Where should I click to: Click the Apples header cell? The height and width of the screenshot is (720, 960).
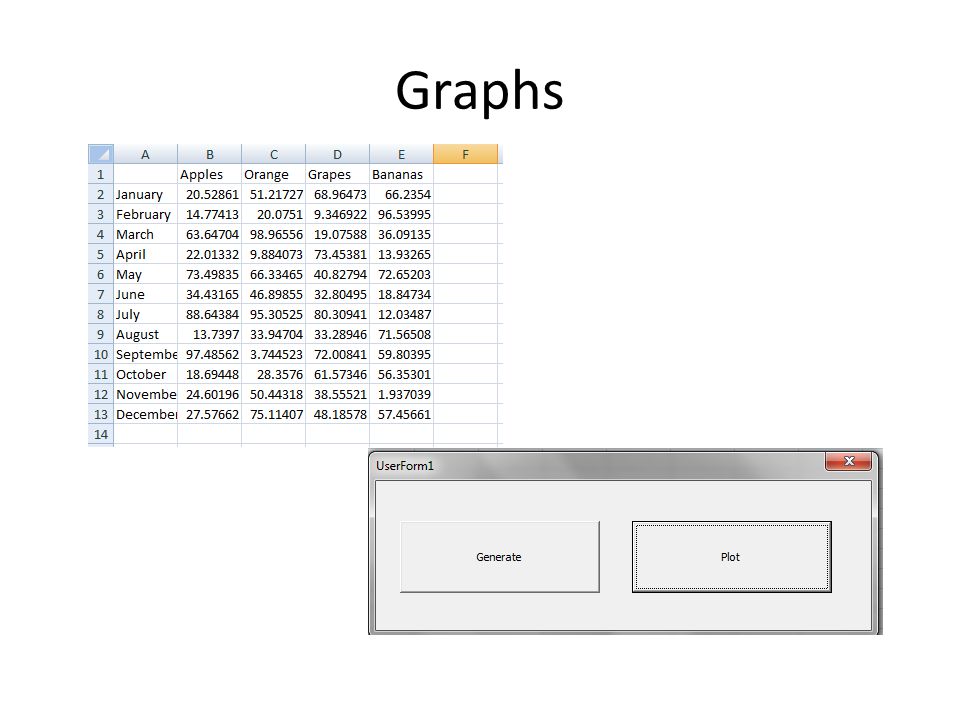[x=210, y=174]
